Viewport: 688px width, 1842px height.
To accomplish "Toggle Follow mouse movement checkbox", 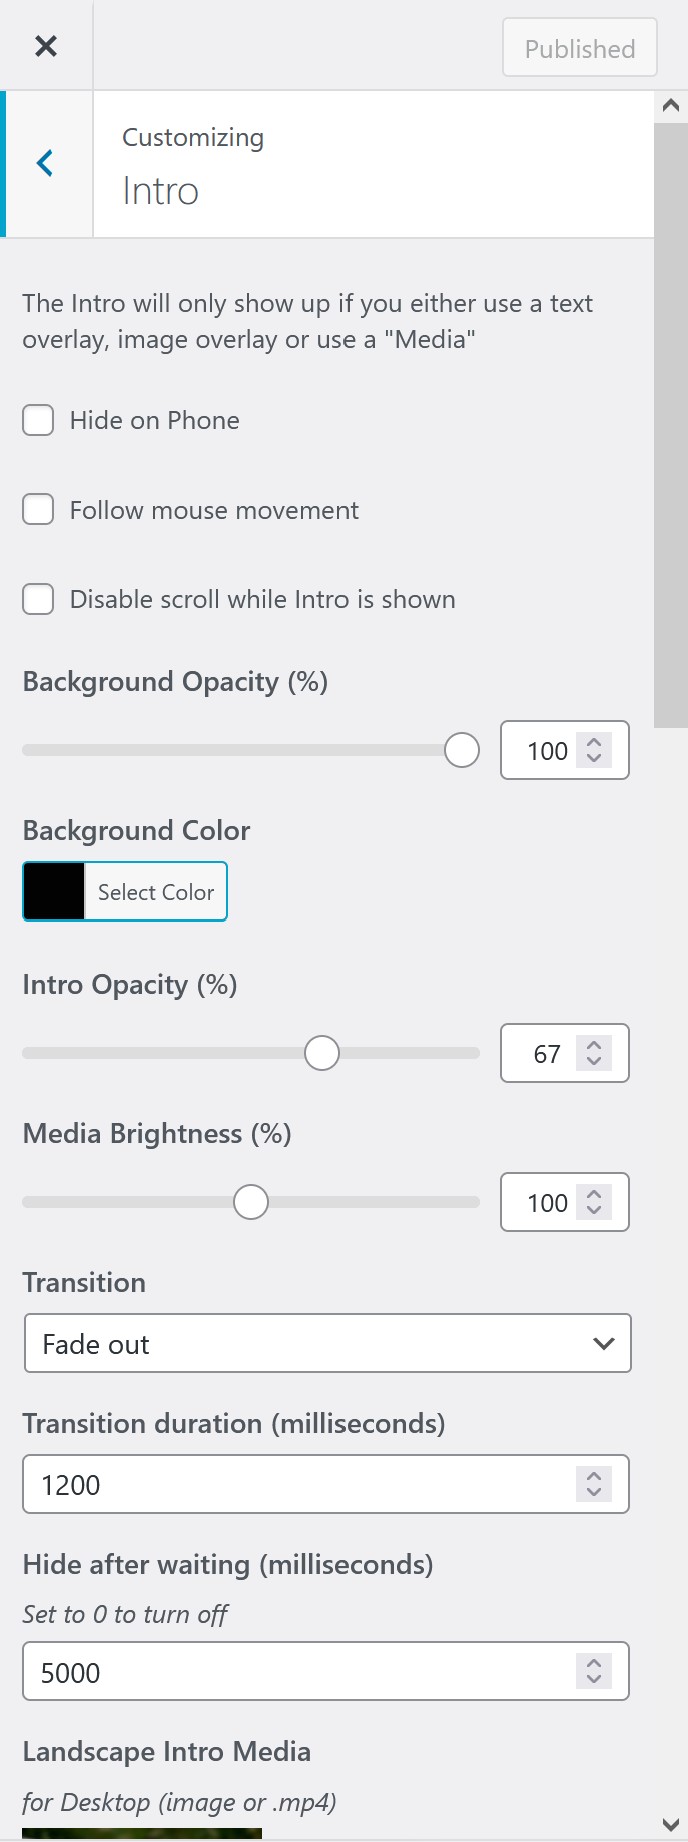I will pos(39,510).
